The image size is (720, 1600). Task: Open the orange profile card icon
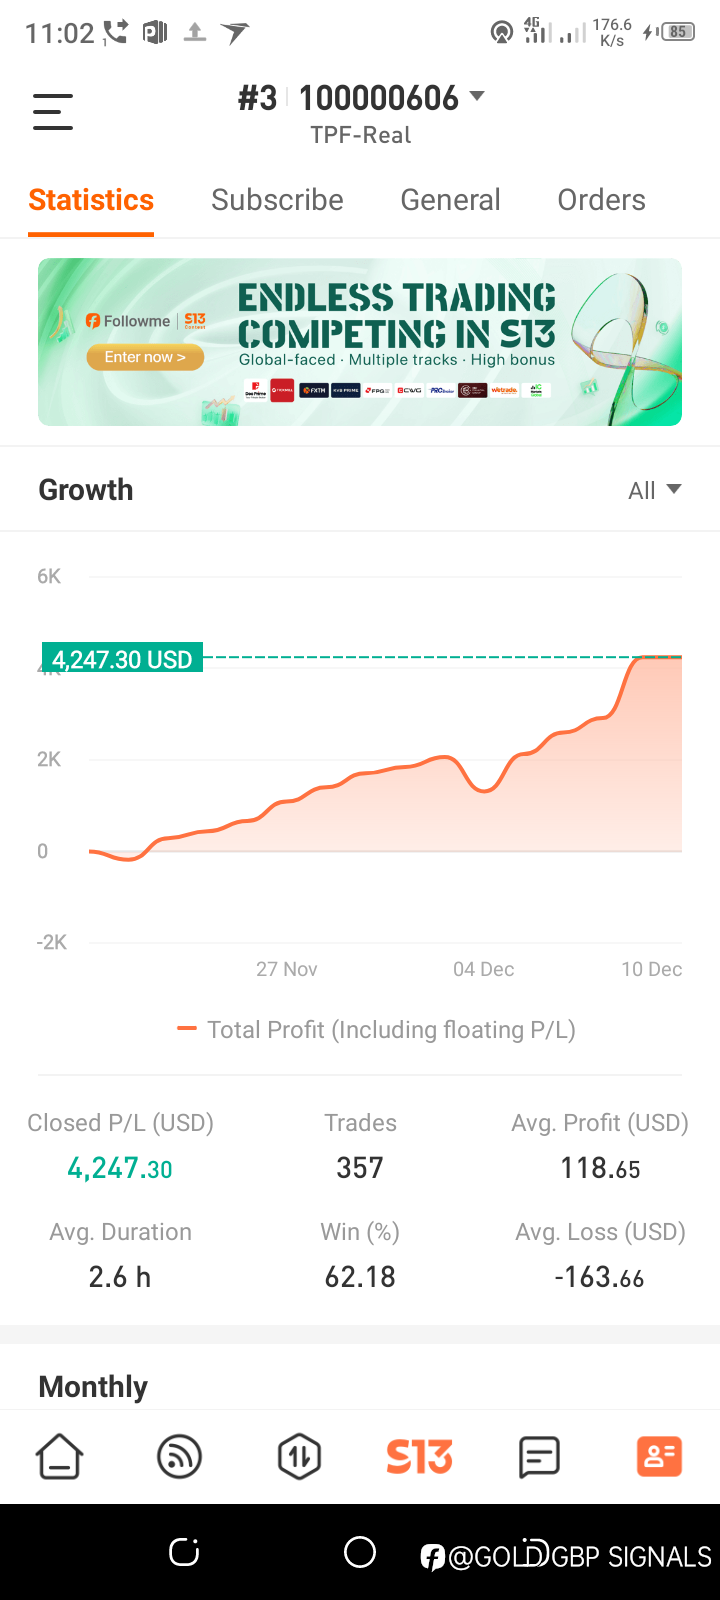[659, 1456]
